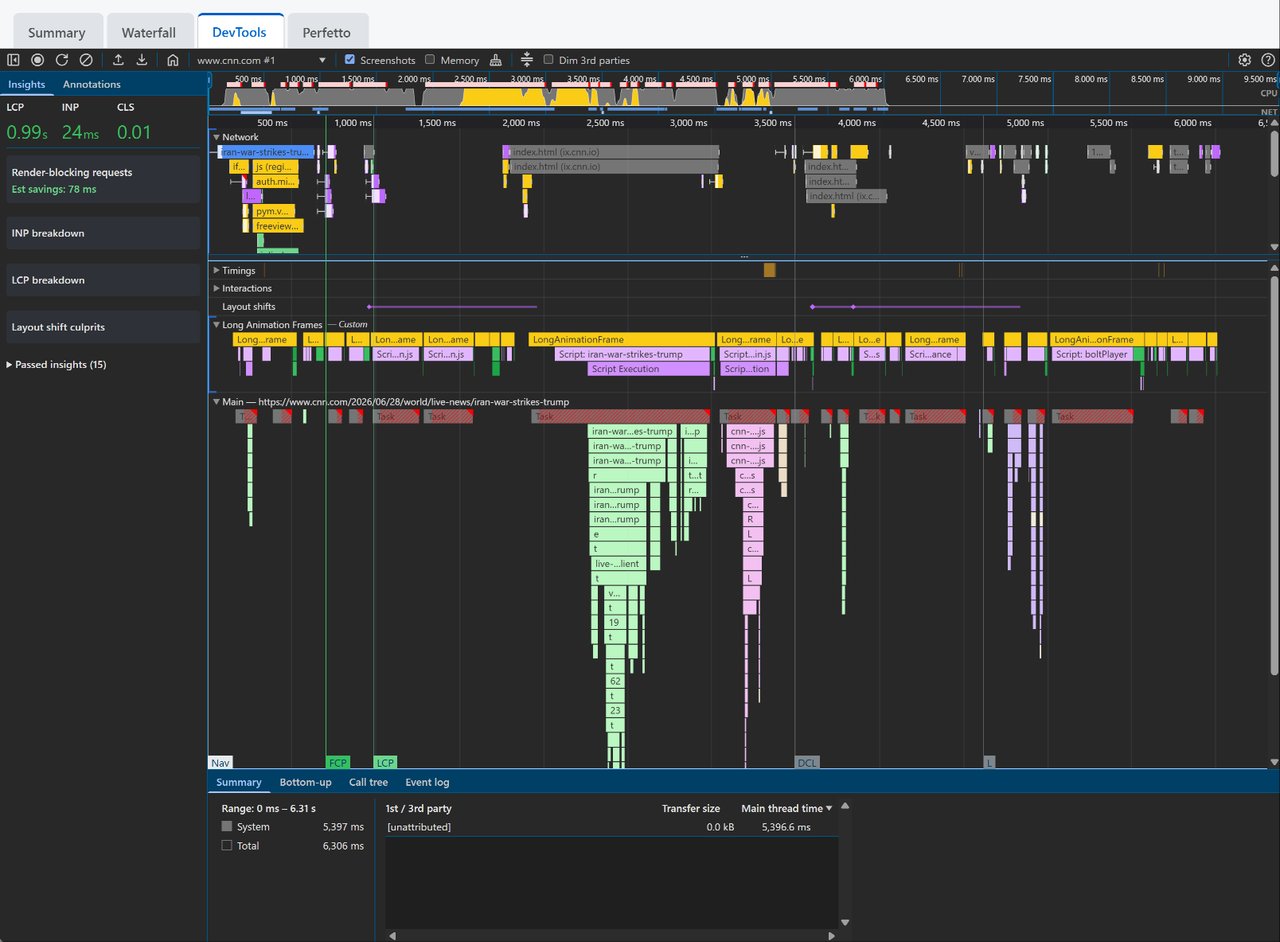Open the Waterfall tab
This screenshot has height=942, width=1280.
(x=149, y=33)
